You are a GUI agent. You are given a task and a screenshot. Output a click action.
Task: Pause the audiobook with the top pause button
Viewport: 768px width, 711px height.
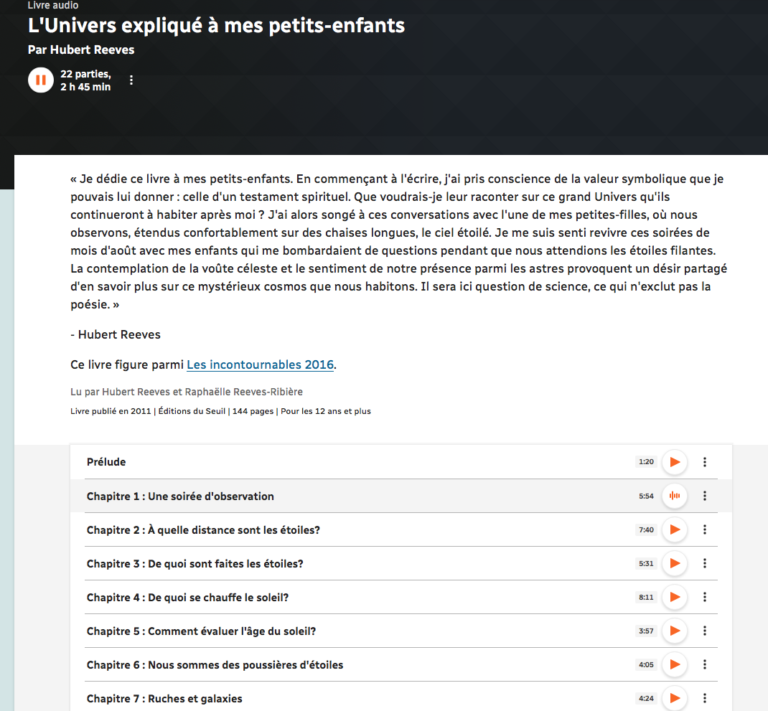[x=41, y=79]
